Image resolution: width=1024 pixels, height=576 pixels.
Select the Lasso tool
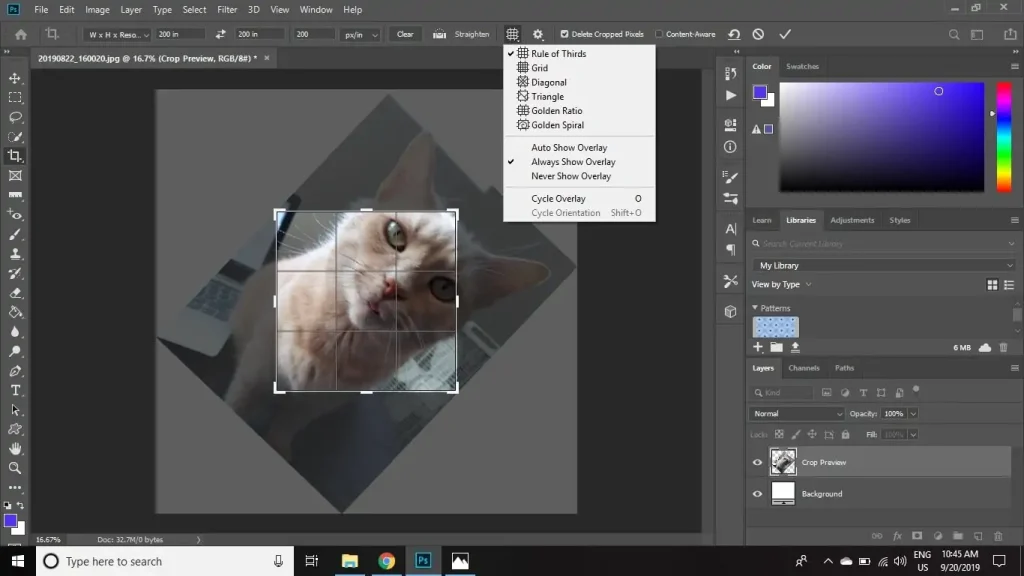(15, 117)
